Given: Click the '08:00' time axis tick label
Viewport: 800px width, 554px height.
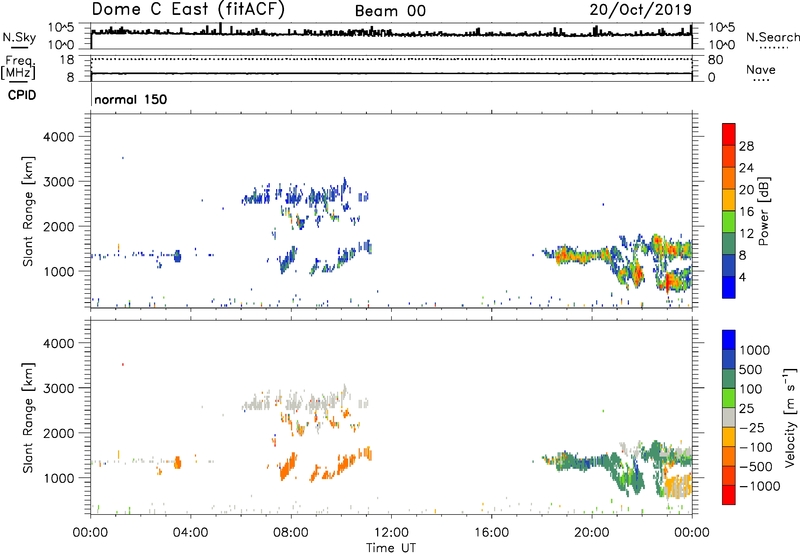Looking at the screenshot, I should pos(291,533).
